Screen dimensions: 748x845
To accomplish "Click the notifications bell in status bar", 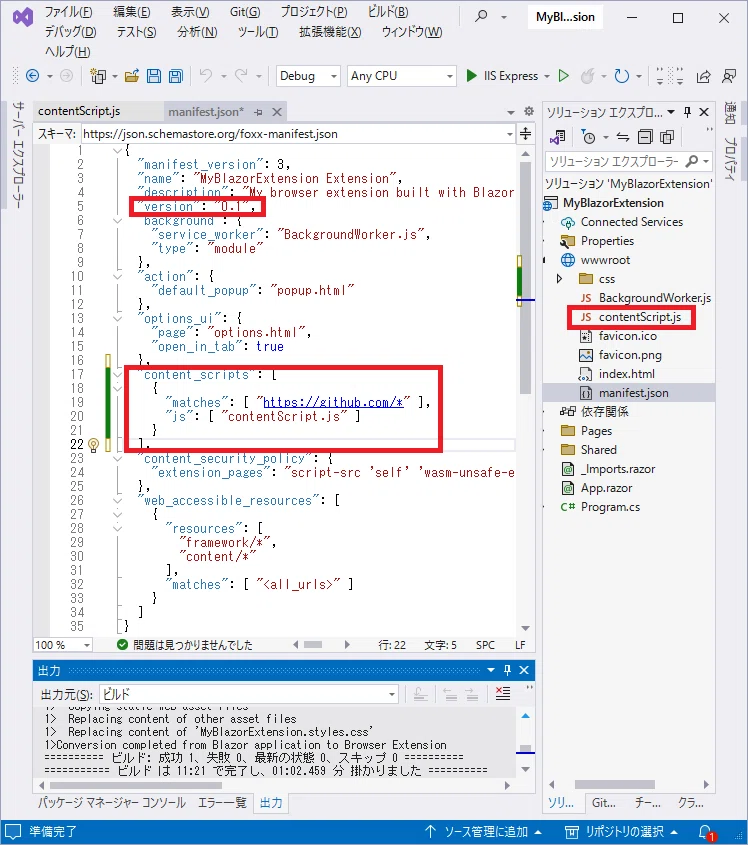I will coord(705,832).
